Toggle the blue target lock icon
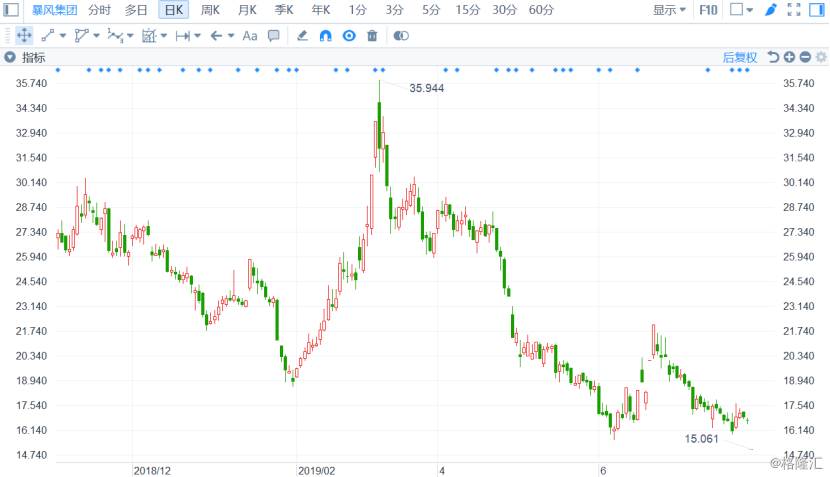Viewport: 830px width, 477px height. [x=349, y=36]
